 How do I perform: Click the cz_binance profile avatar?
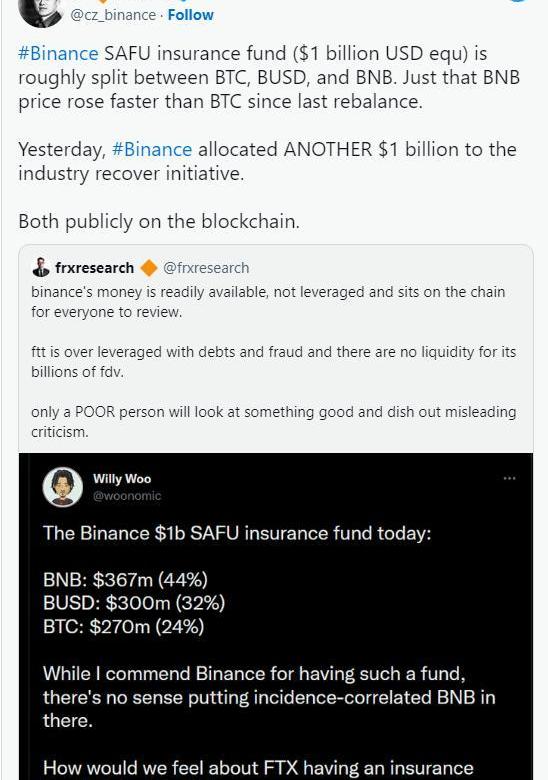pos(41,11)
